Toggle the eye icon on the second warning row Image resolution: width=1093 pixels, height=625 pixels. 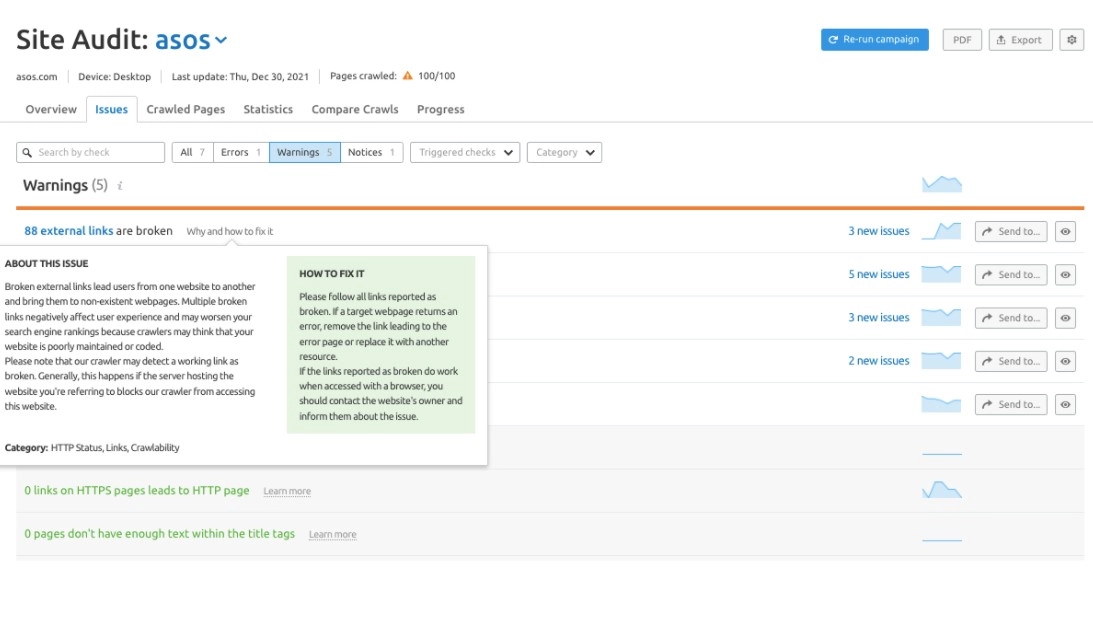coord(1064,274)
